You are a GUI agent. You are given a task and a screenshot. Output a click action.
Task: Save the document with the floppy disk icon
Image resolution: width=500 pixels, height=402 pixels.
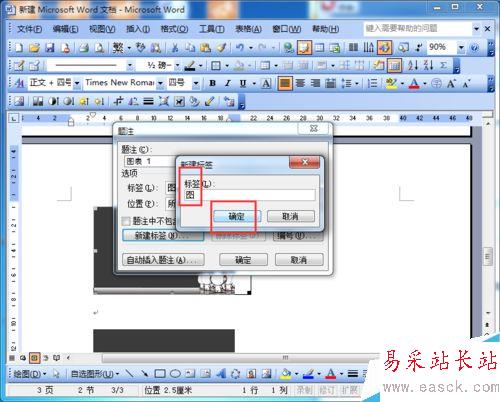tap(50, 48)
